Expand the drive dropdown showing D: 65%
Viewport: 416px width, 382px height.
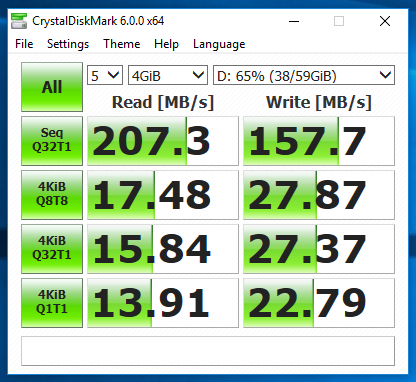[x=304, y=75]
